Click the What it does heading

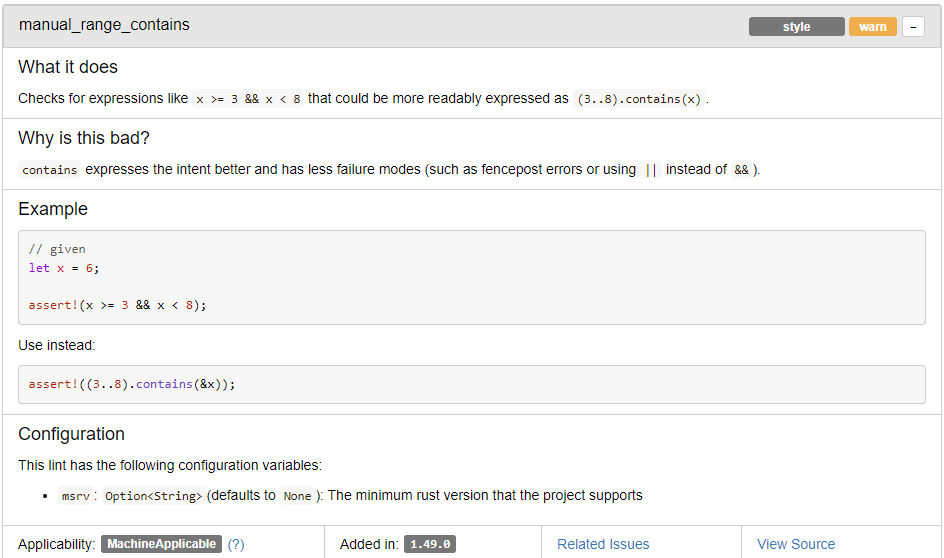68,67
